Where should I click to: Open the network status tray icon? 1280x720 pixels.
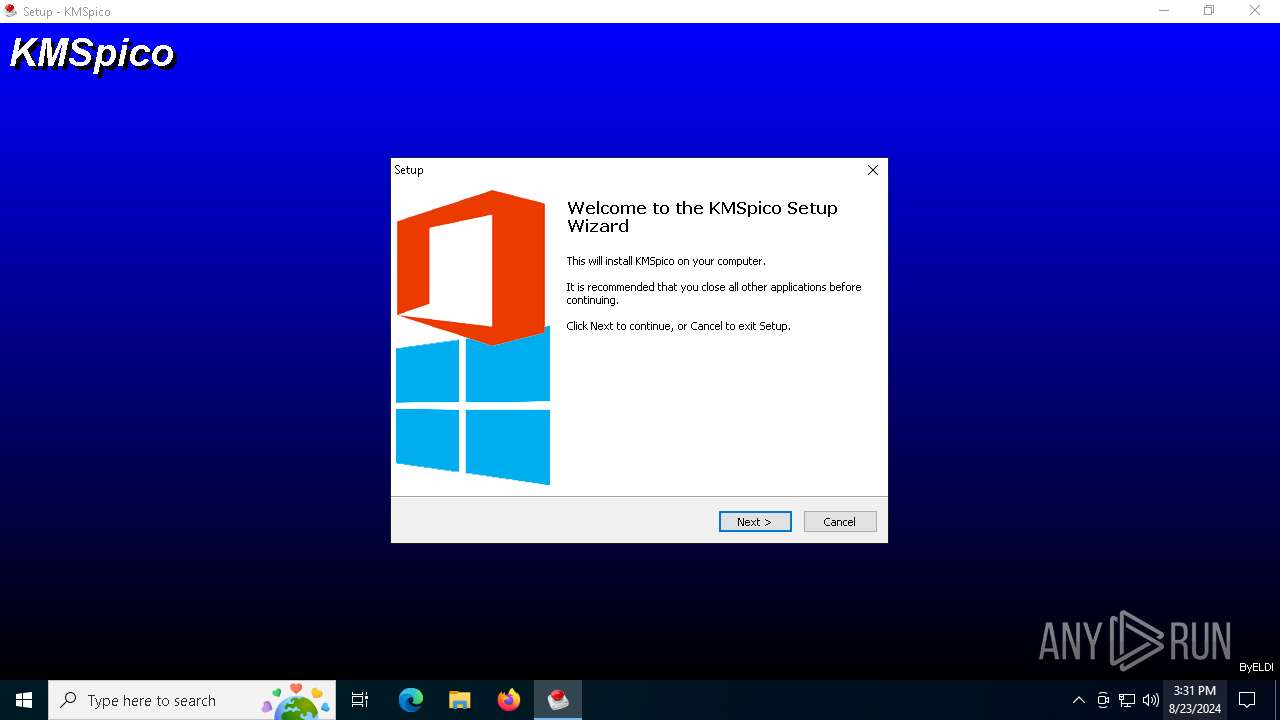[1127, 700]
